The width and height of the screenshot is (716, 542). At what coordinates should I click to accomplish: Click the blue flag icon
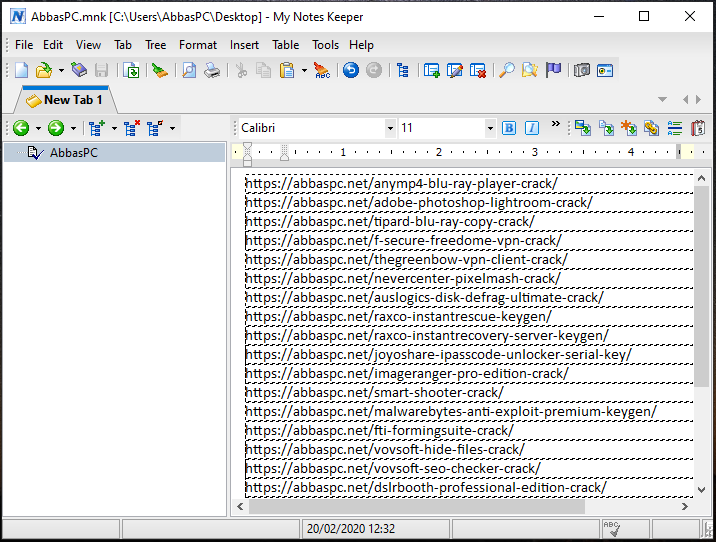pyautogui.click(x=553, y=70)
